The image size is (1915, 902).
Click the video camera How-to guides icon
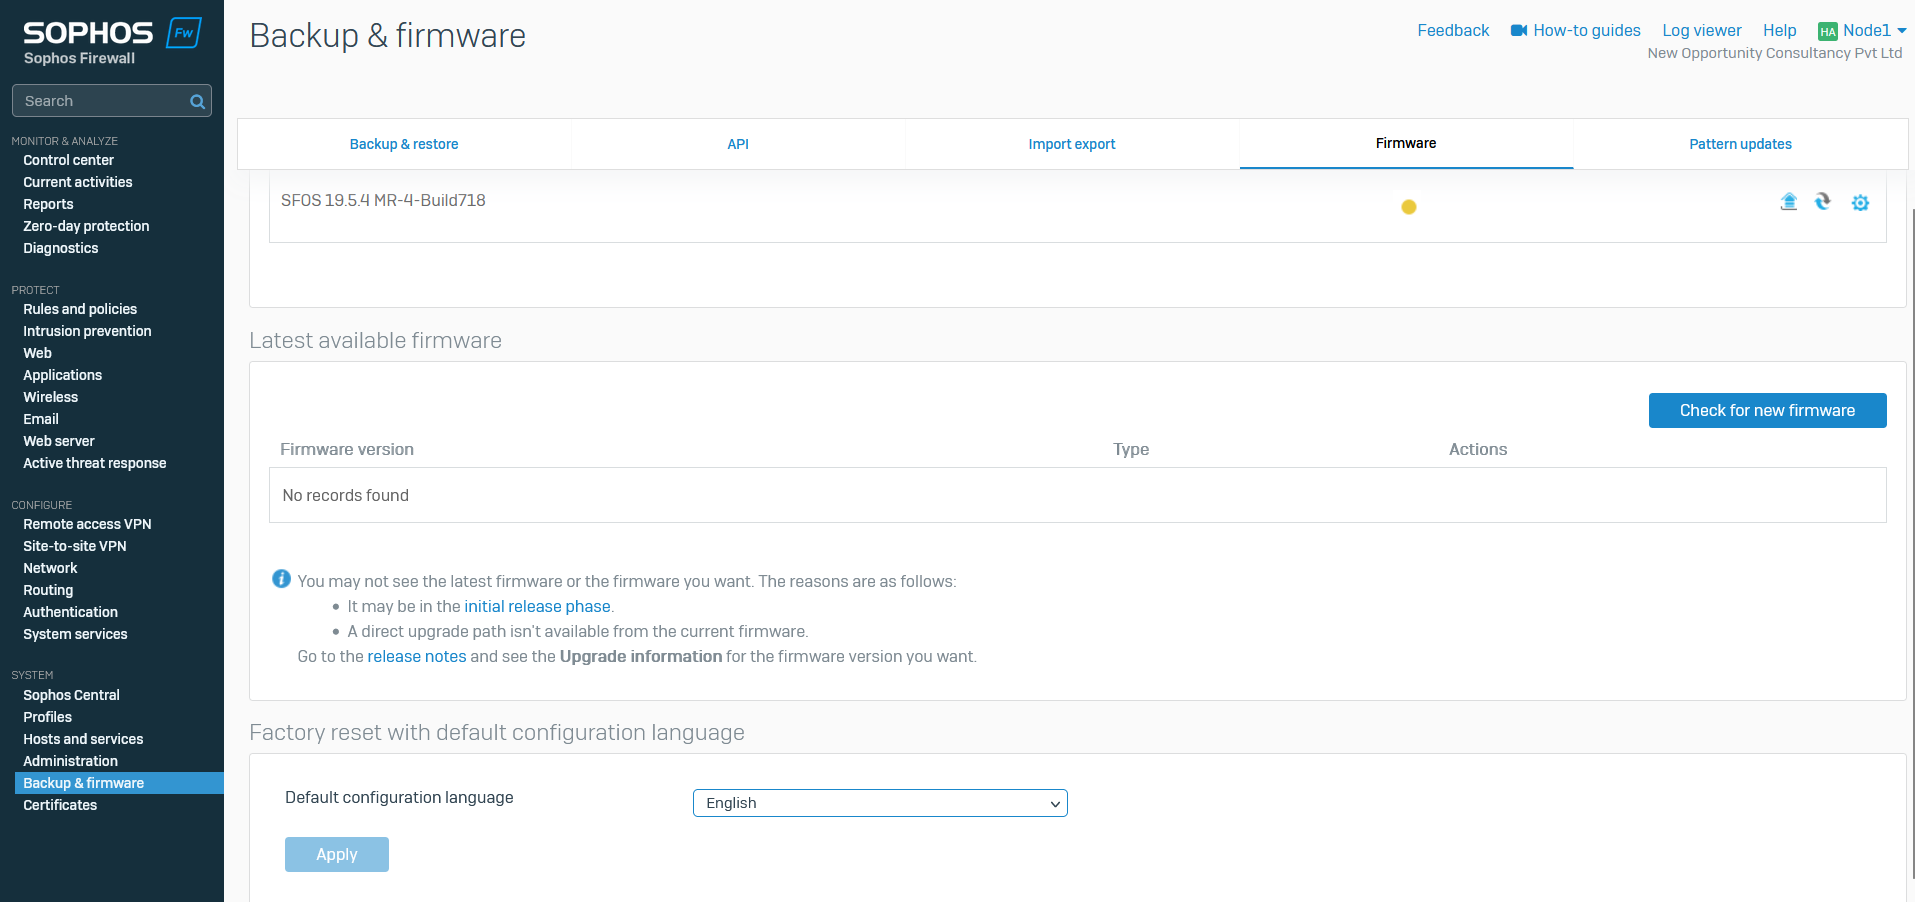coord(1518,31)
